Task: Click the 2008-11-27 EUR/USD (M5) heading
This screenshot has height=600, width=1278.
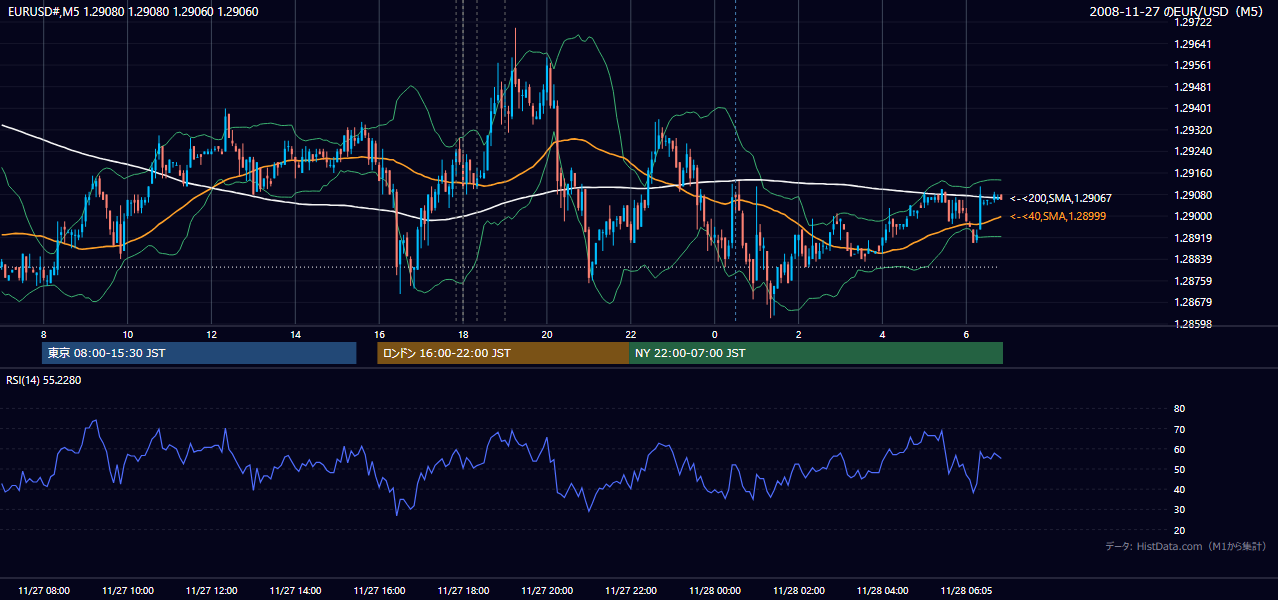Action: pos(1178,12)
